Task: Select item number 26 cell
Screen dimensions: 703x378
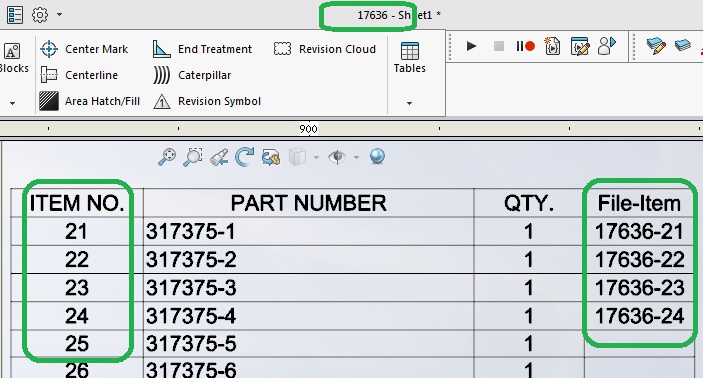Action: pos(77,369)
